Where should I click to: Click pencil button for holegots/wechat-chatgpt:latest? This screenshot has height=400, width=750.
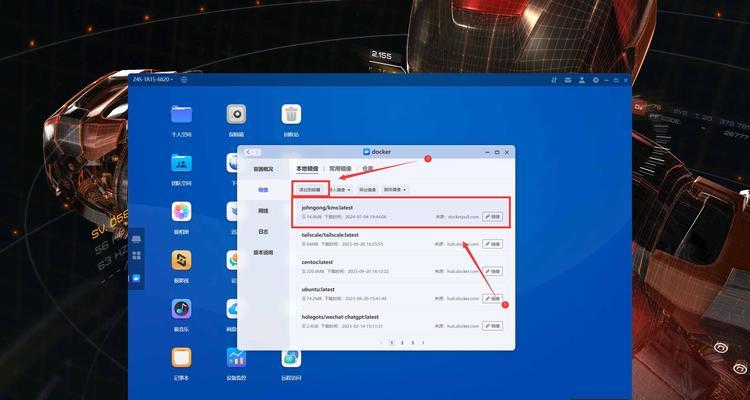point(492,326)
